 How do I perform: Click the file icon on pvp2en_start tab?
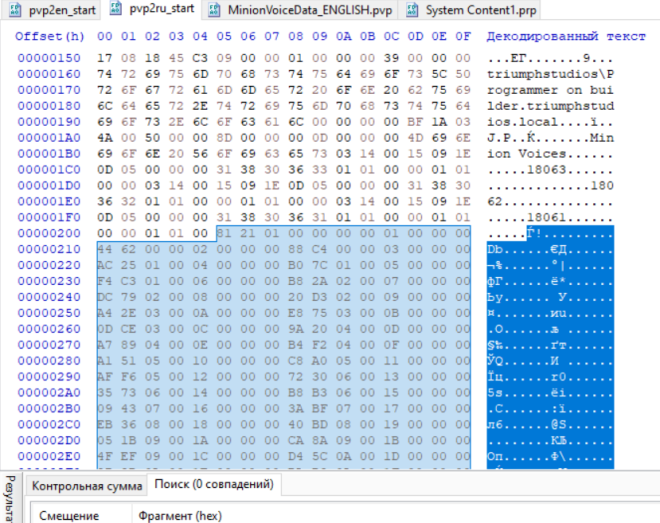(16, 10)
